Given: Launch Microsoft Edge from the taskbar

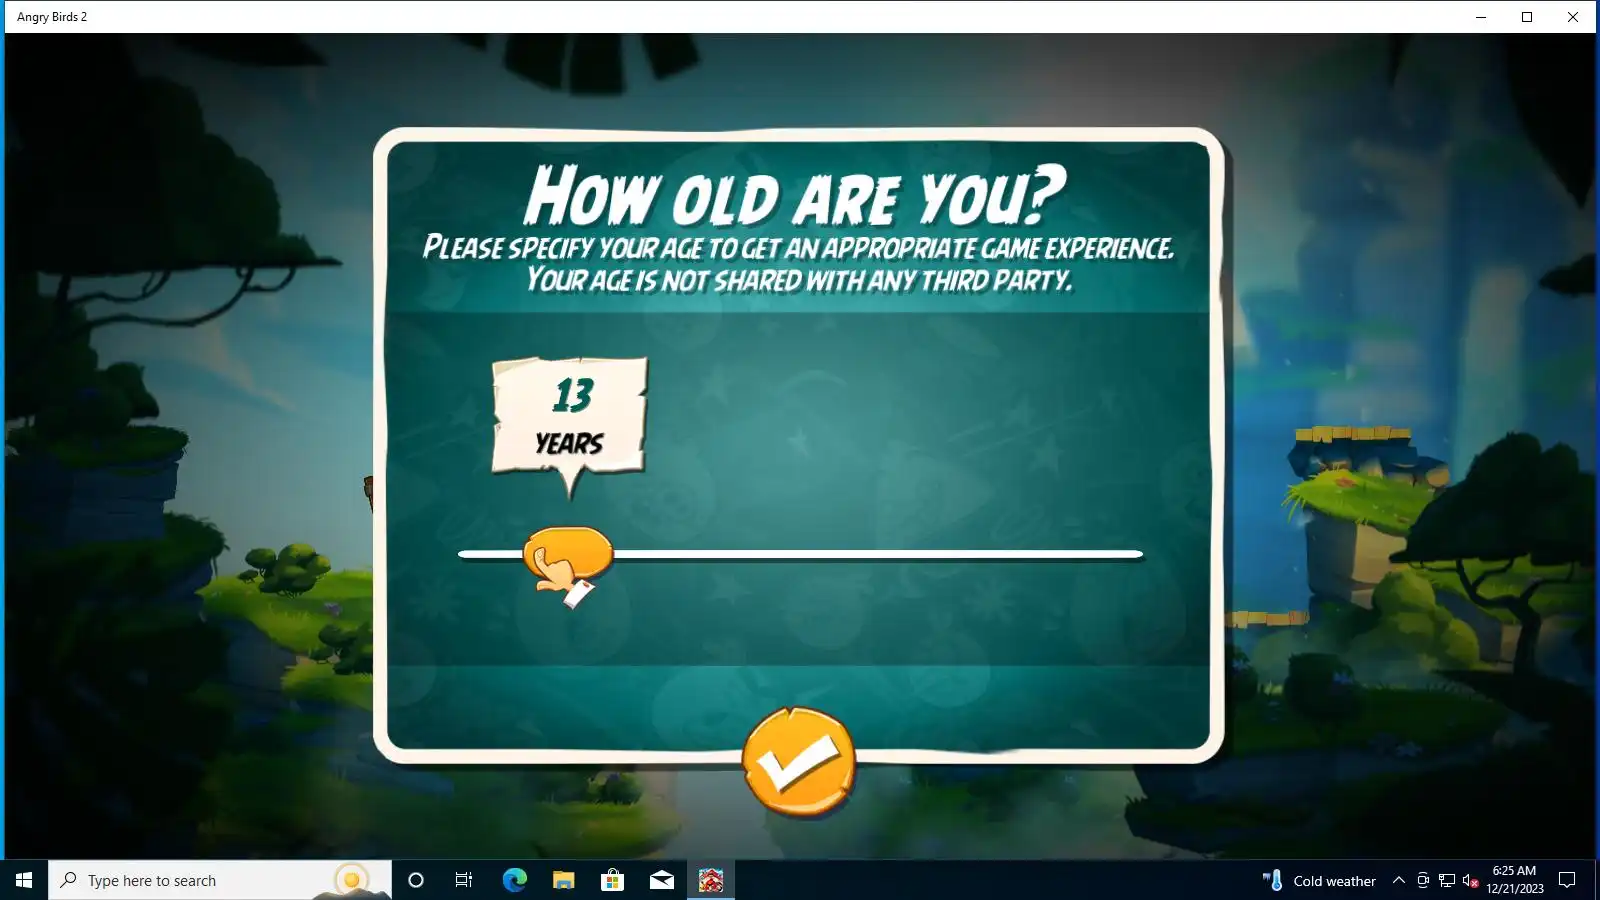Looking at the screenshot, I should 514,880.
